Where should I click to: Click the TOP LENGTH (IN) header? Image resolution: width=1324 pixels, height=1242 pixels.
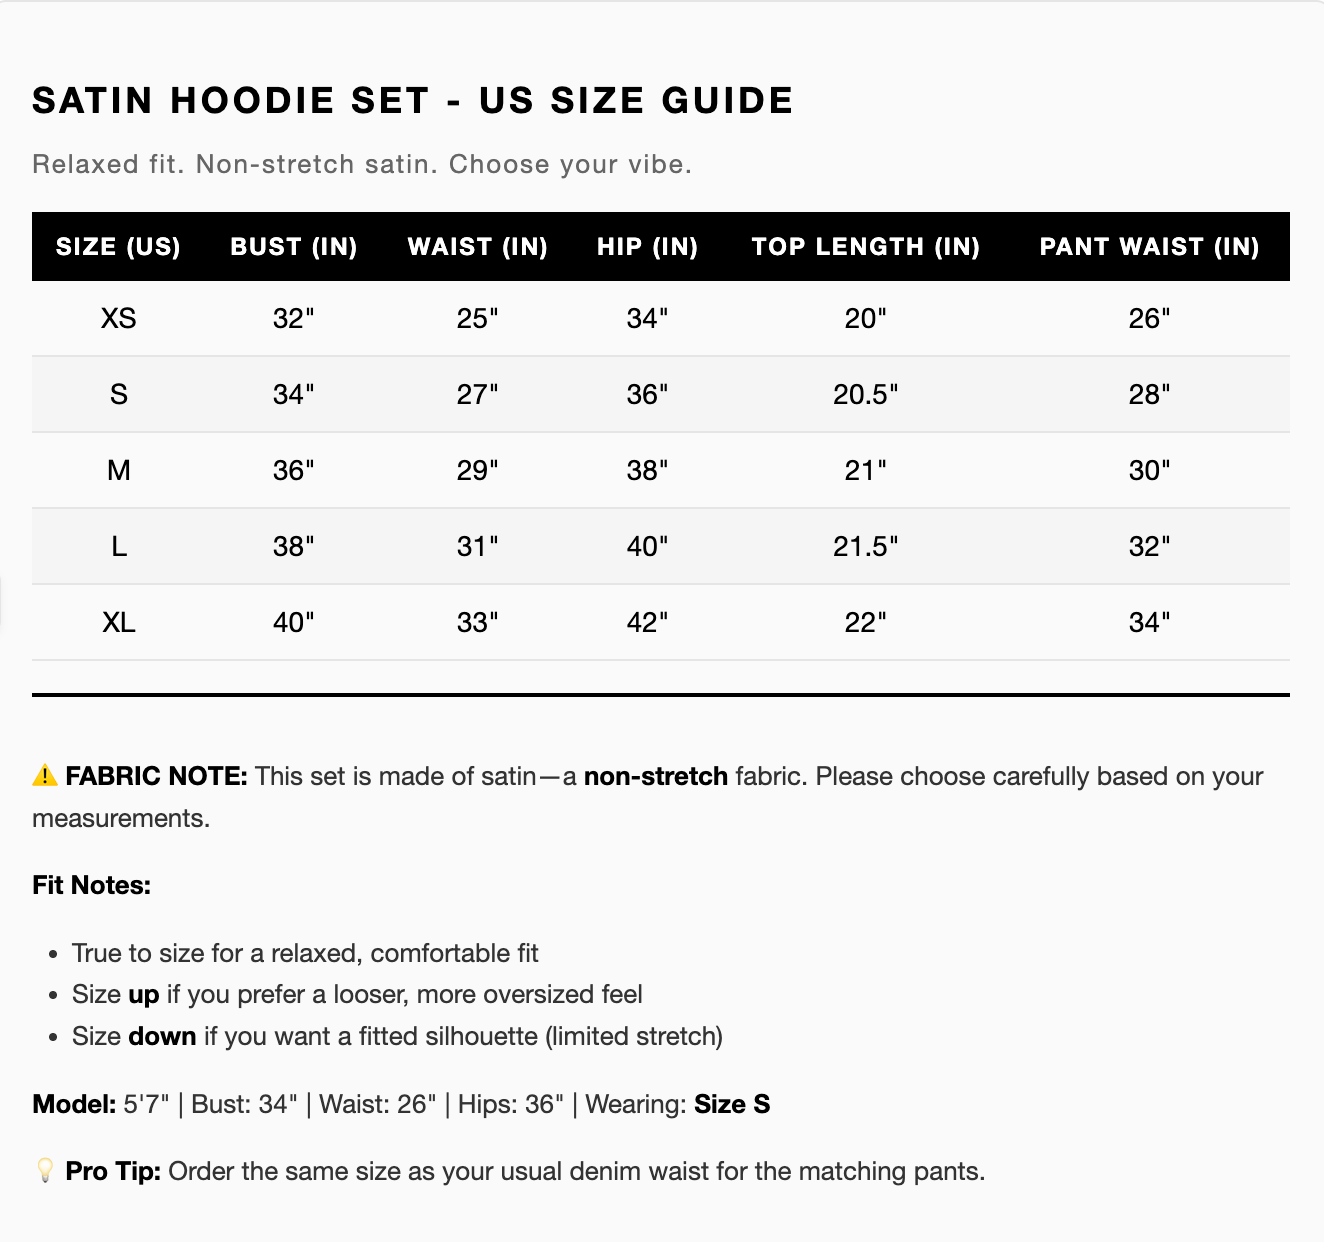point(866,247)
